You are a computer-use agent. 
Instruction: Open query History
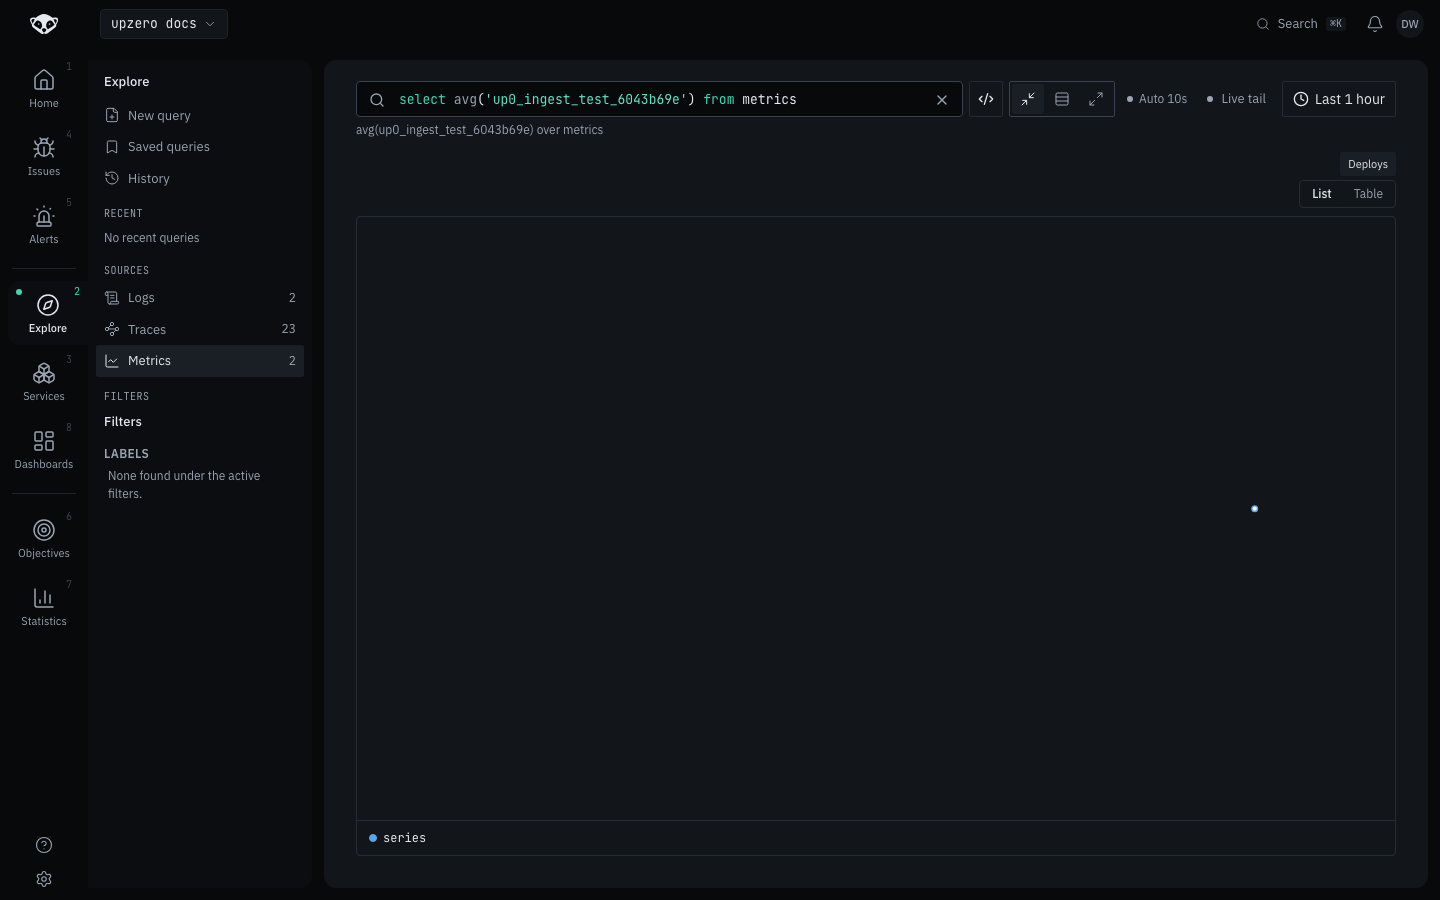pos(200,179)
